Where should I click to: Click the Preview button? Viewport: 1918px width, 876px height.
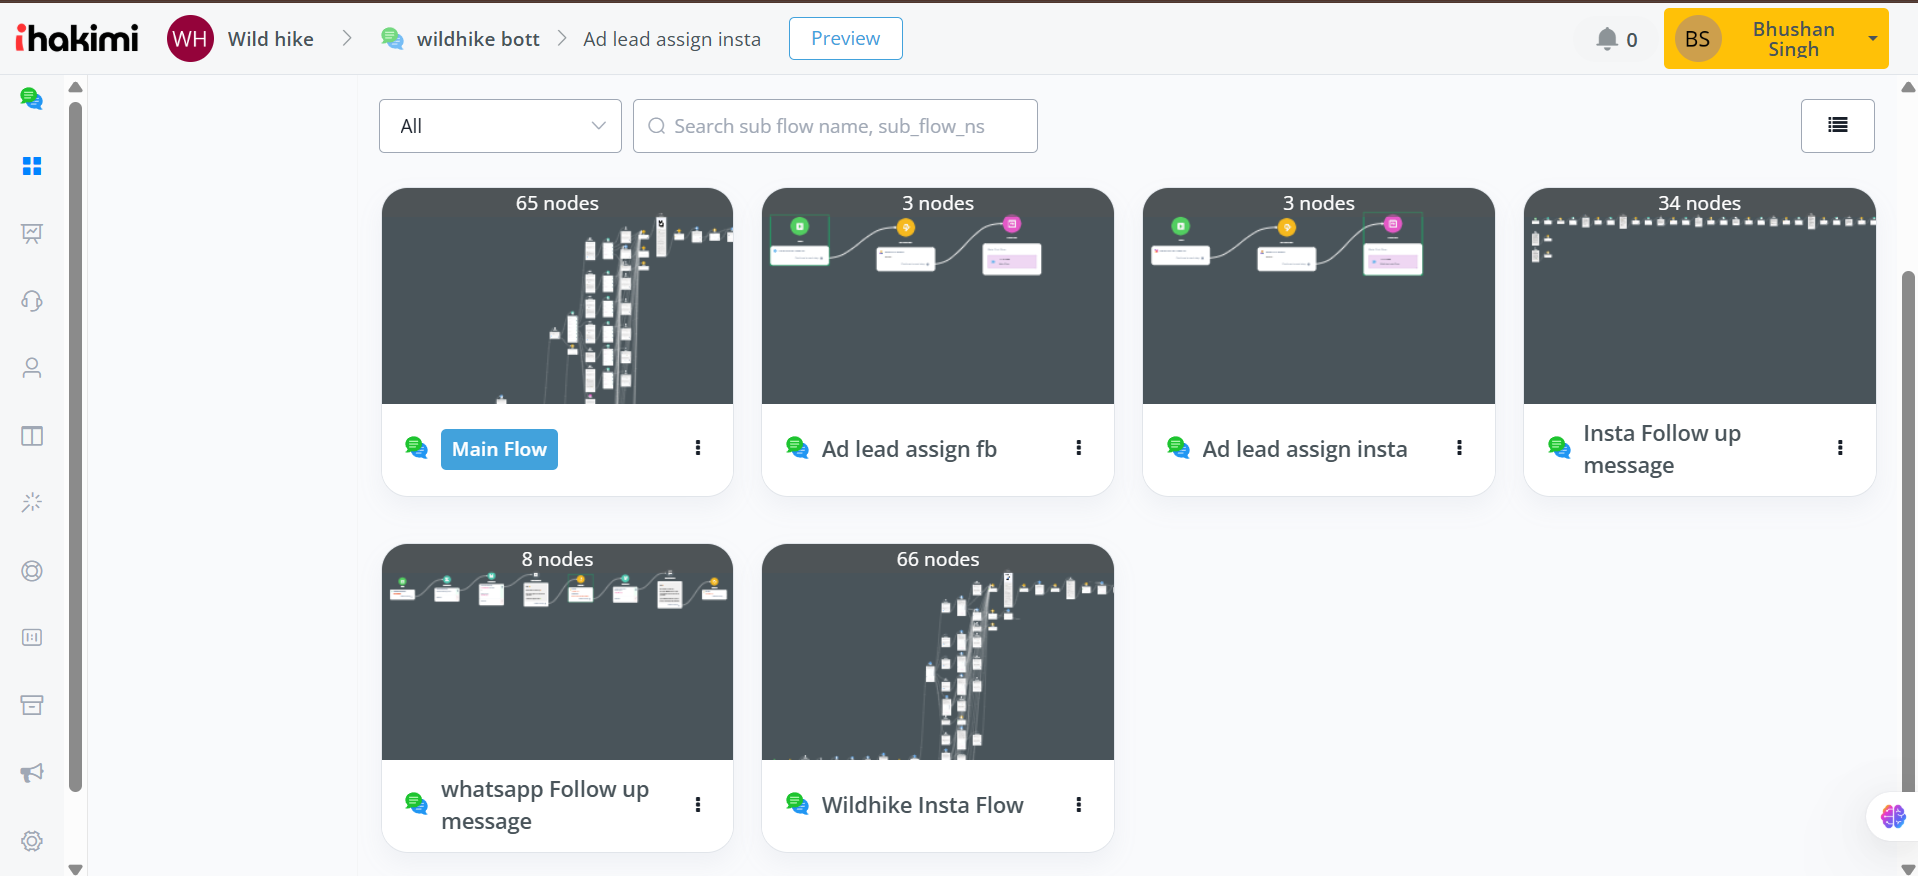(846, 38)
